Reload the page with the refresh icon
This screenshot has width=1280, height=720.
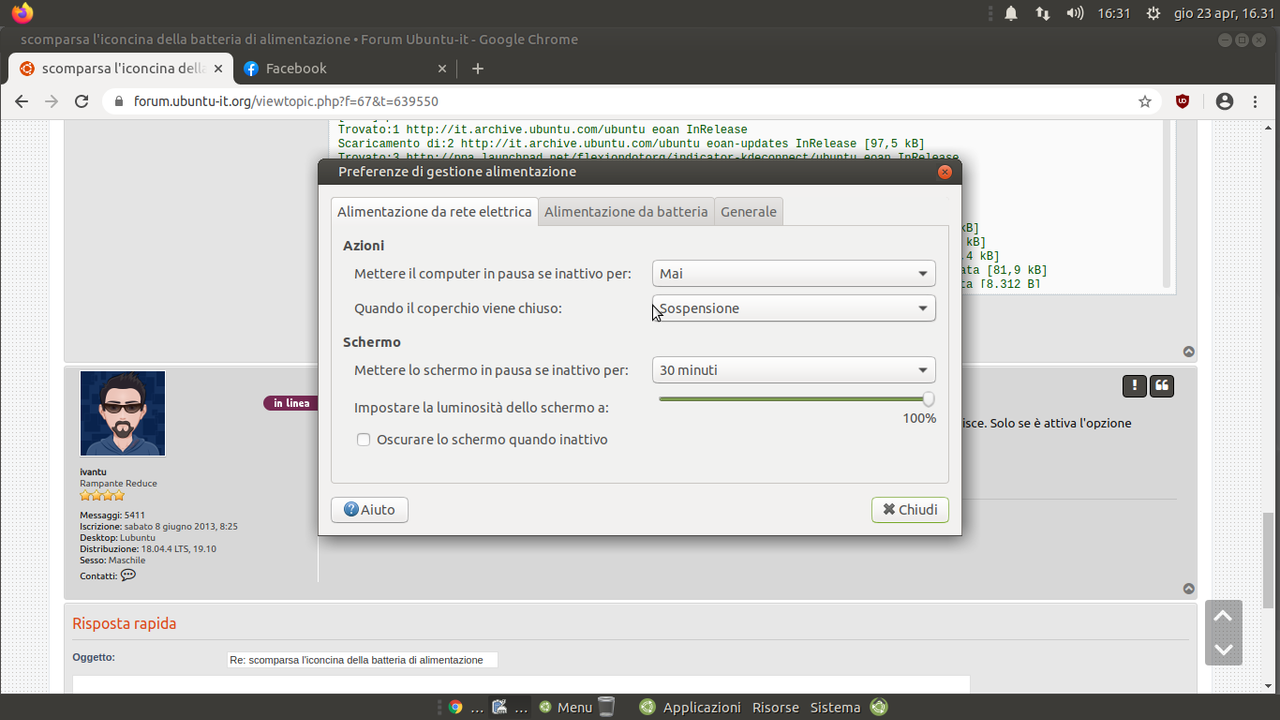[82, 101]
